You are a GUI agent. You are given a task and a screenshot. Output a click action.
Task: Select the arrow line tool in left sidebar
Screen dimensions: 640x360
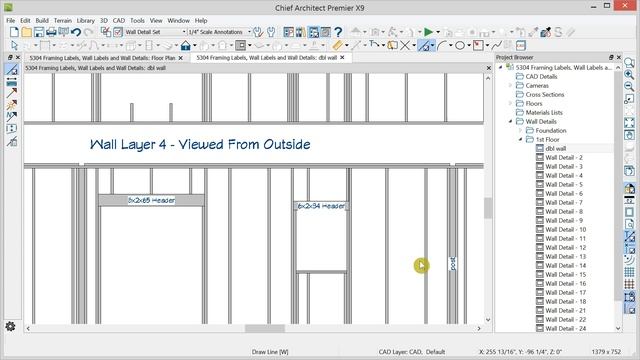click(x=12, y=93)
